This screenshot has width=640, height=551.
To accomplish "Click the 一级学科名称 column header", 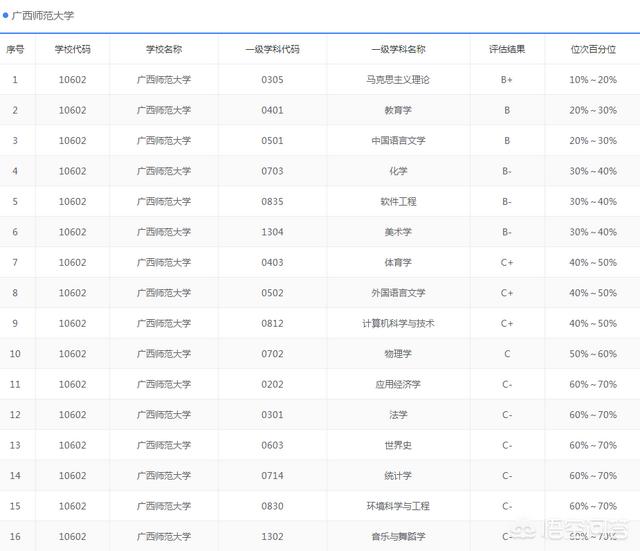I will coord(398,49).
